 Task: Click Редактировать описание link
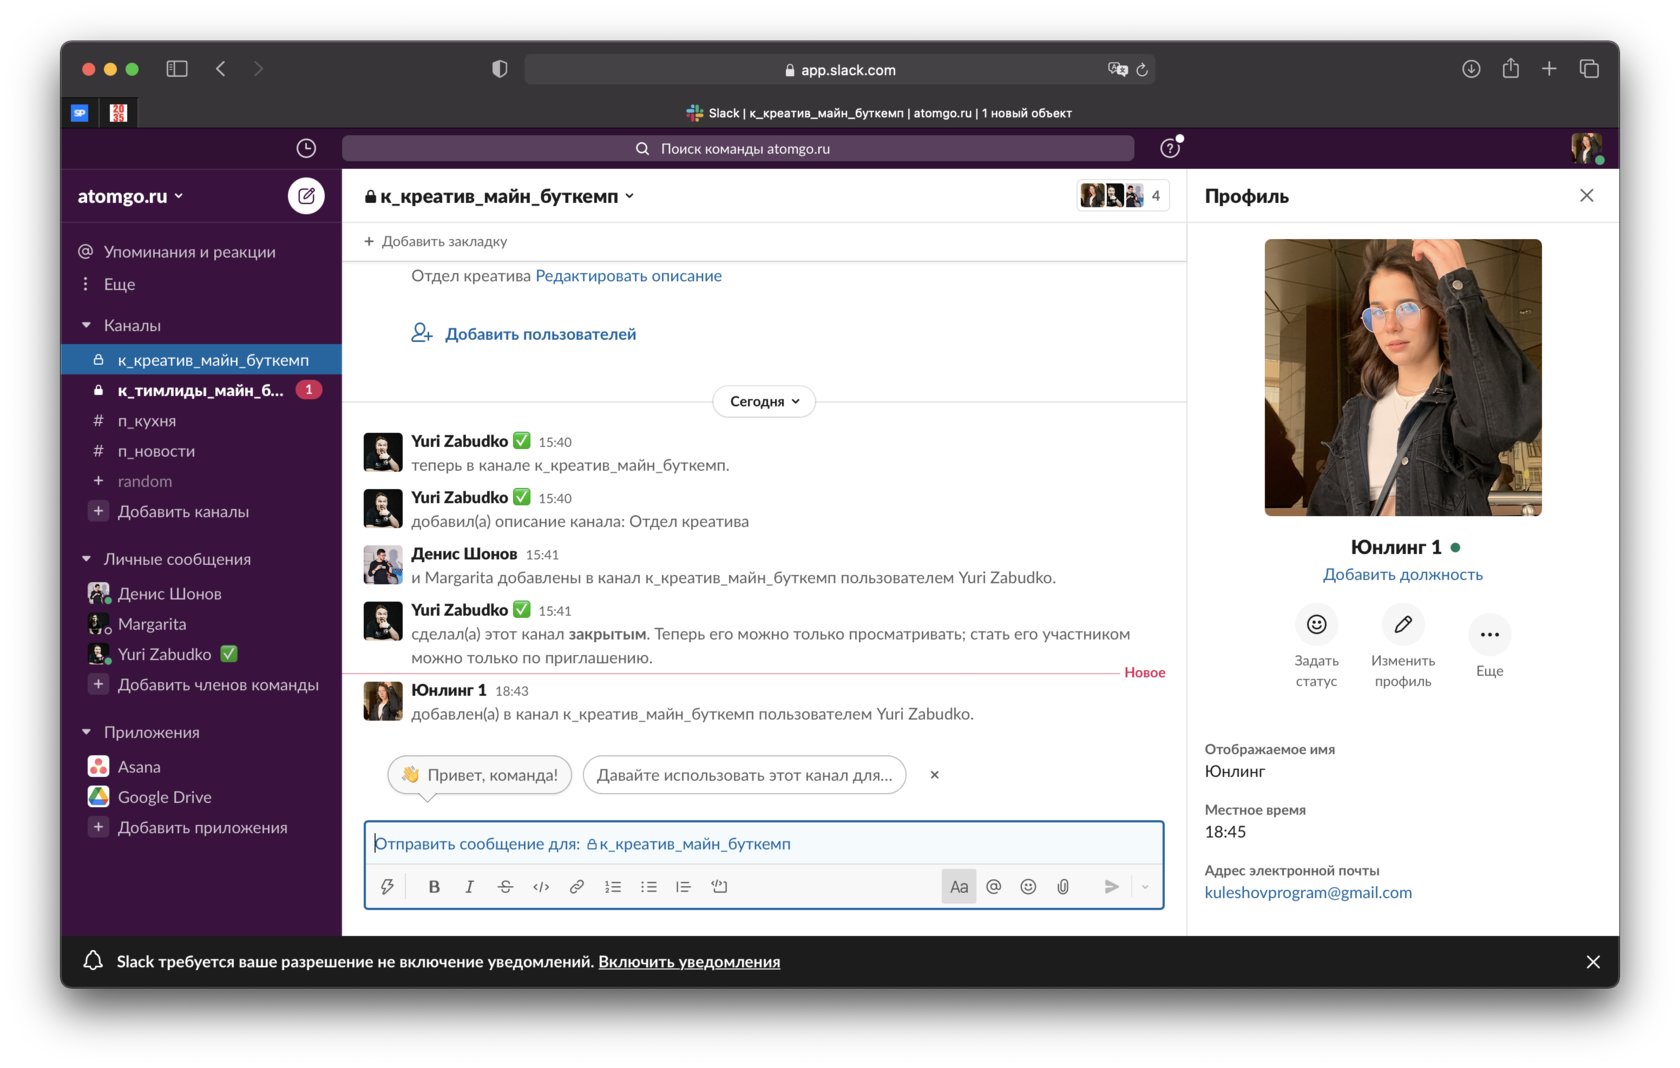[628, 276]
